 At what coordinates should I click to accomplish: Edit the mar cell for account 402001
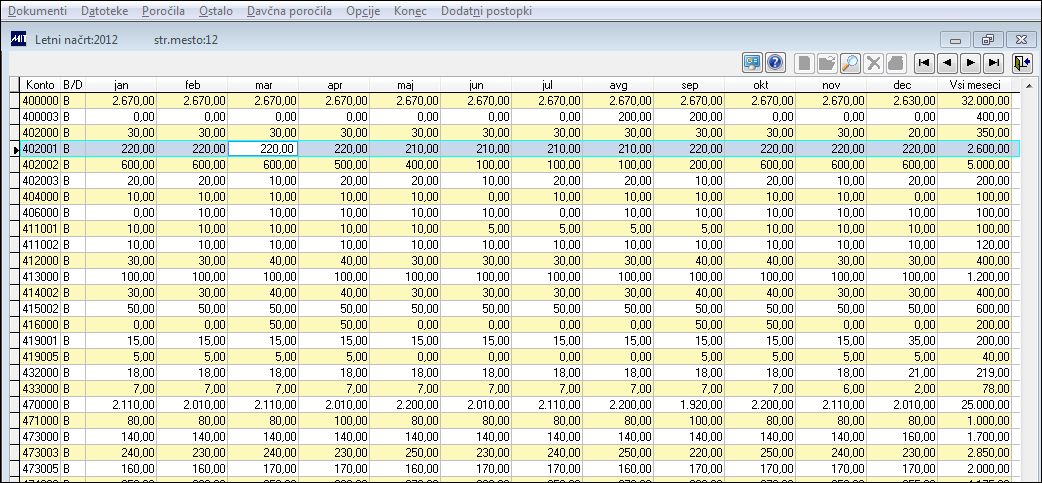point(263,149)
